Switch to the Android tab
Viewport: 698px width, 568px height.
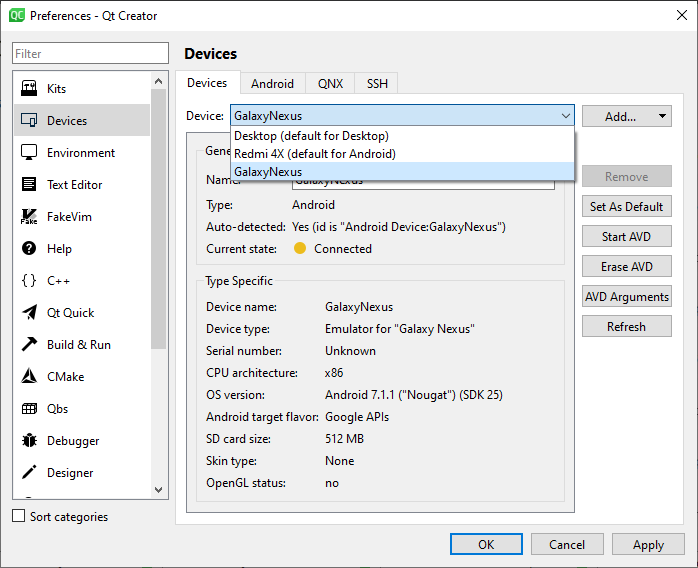[x=272, y=84]
